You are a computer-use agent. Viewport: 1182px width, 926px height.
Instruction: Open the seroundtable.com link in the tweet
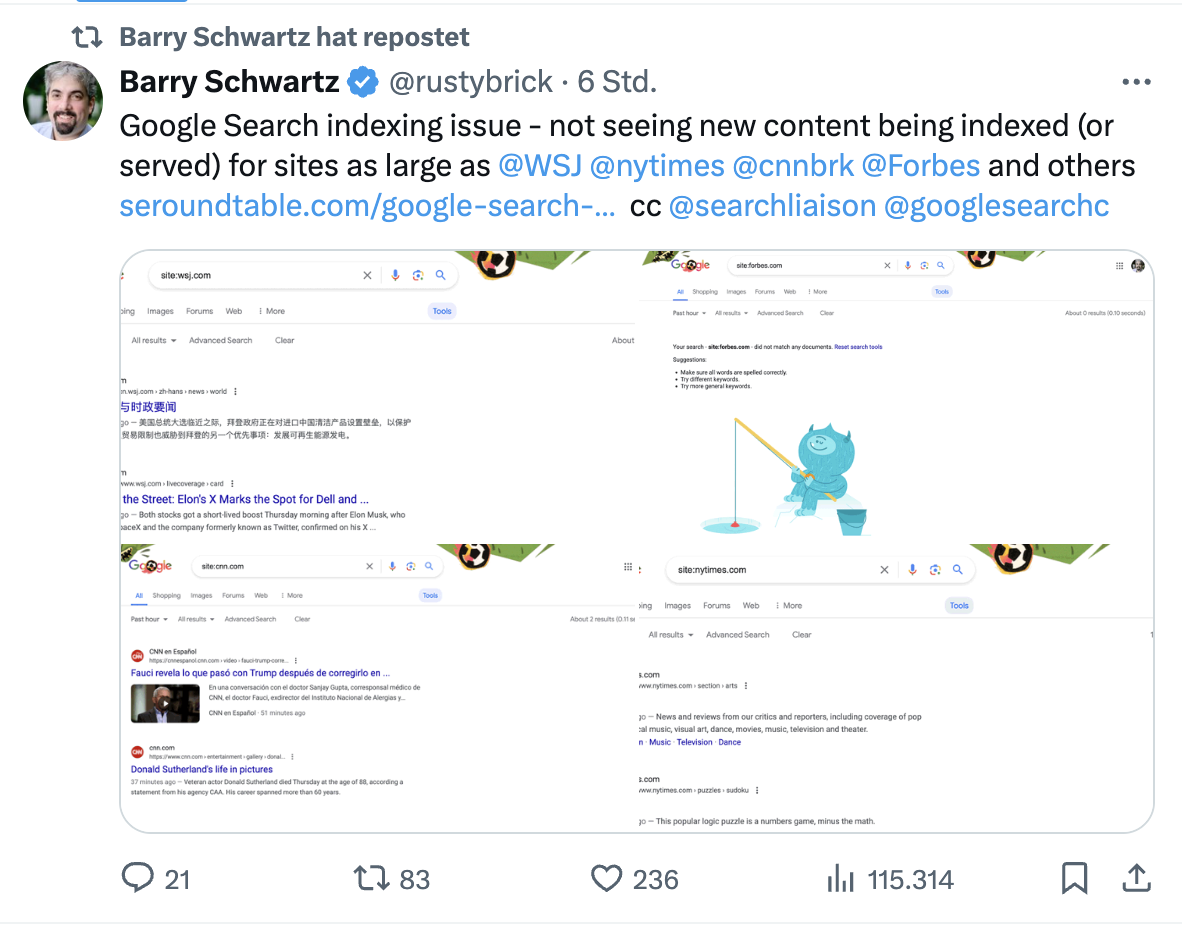(365, 205)
